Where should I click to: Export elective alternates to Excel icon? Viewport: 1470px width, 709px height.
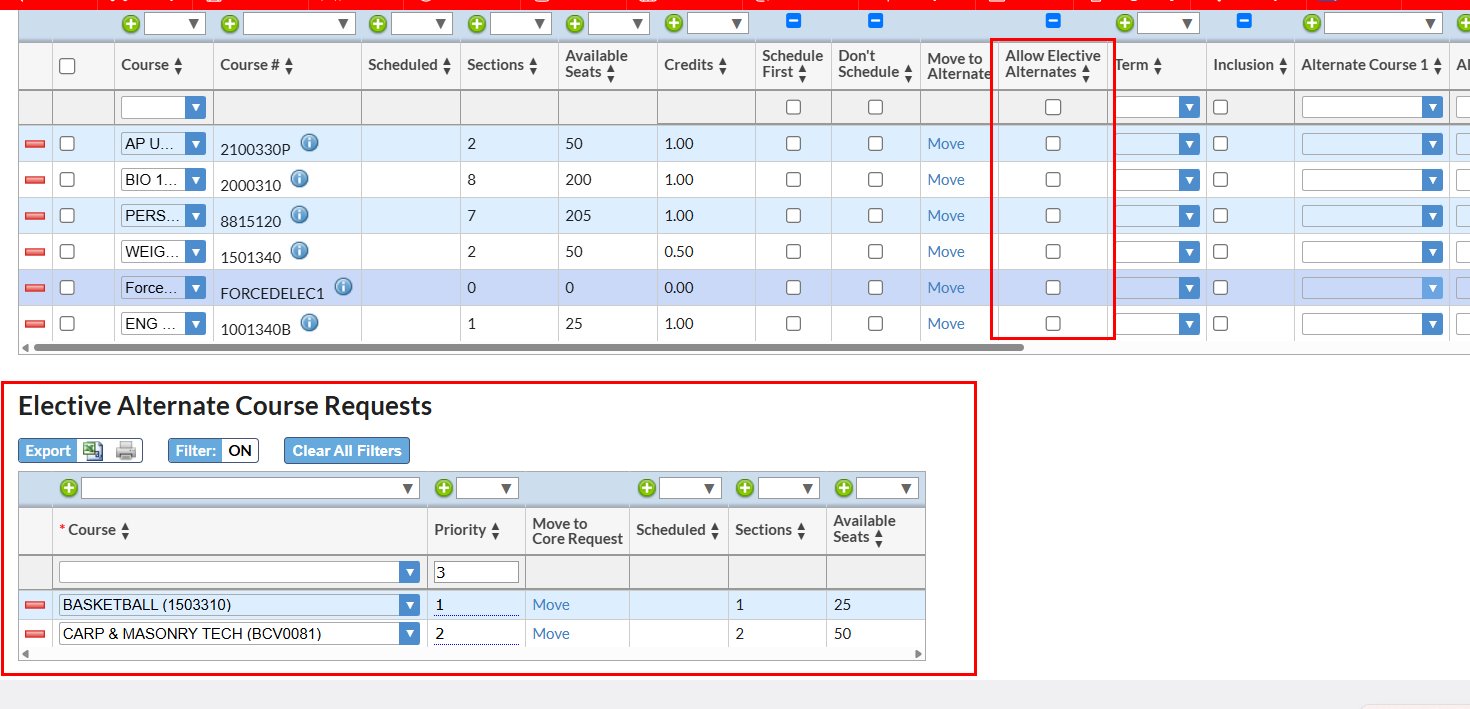coord(93,451)
